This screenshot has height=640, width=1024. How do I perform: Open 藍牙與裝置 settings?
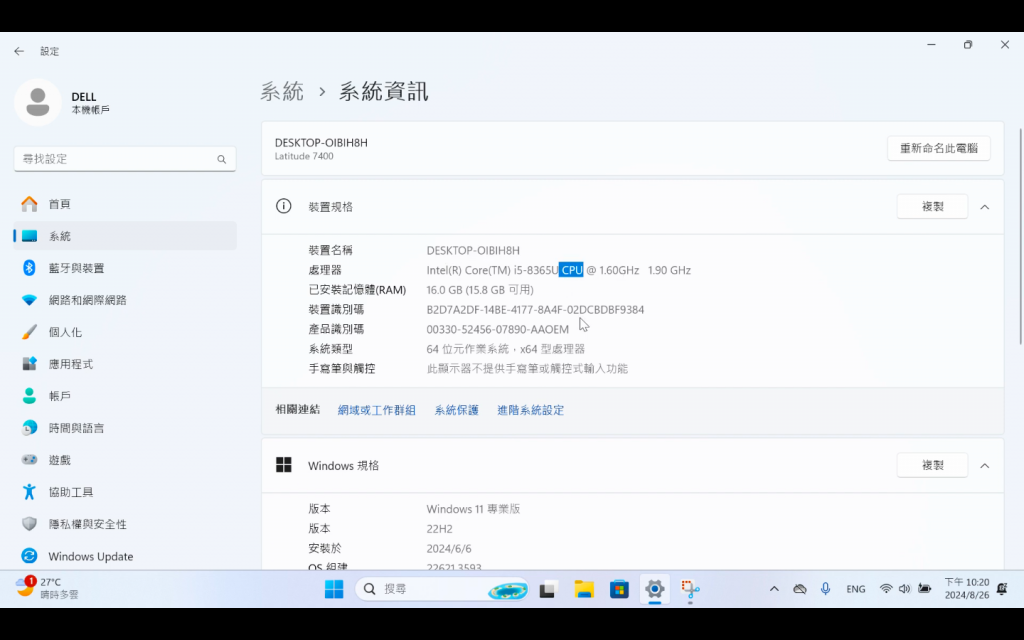coord(125,268)
